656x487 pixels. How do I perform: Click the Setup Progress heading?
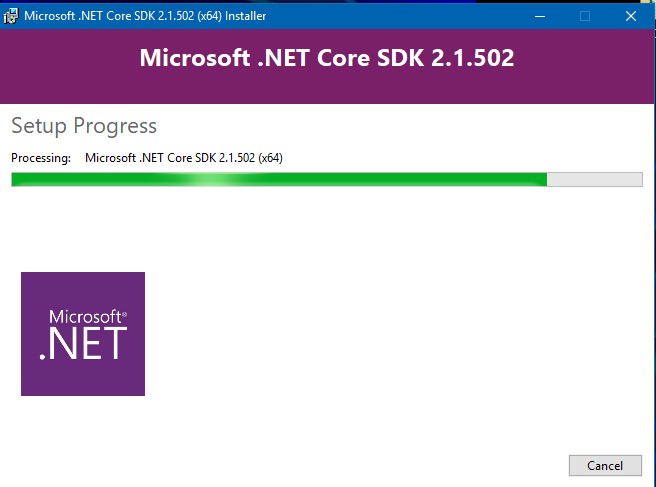(84, 126)
